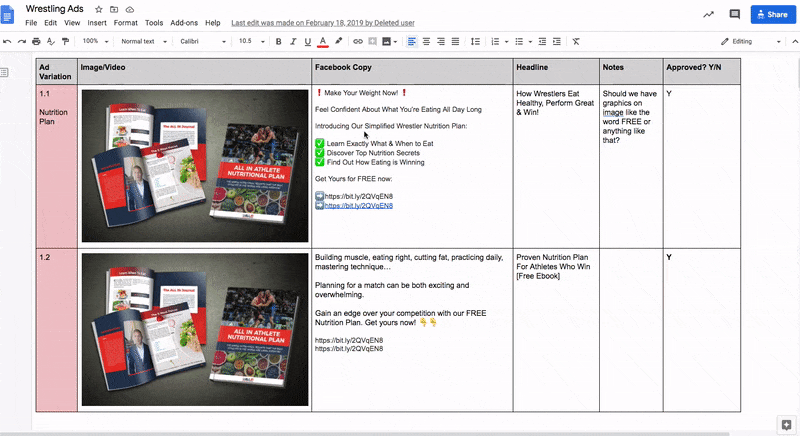Click the blue Share button
Viewport: 800px width, 436px height.
click(772, 14)
